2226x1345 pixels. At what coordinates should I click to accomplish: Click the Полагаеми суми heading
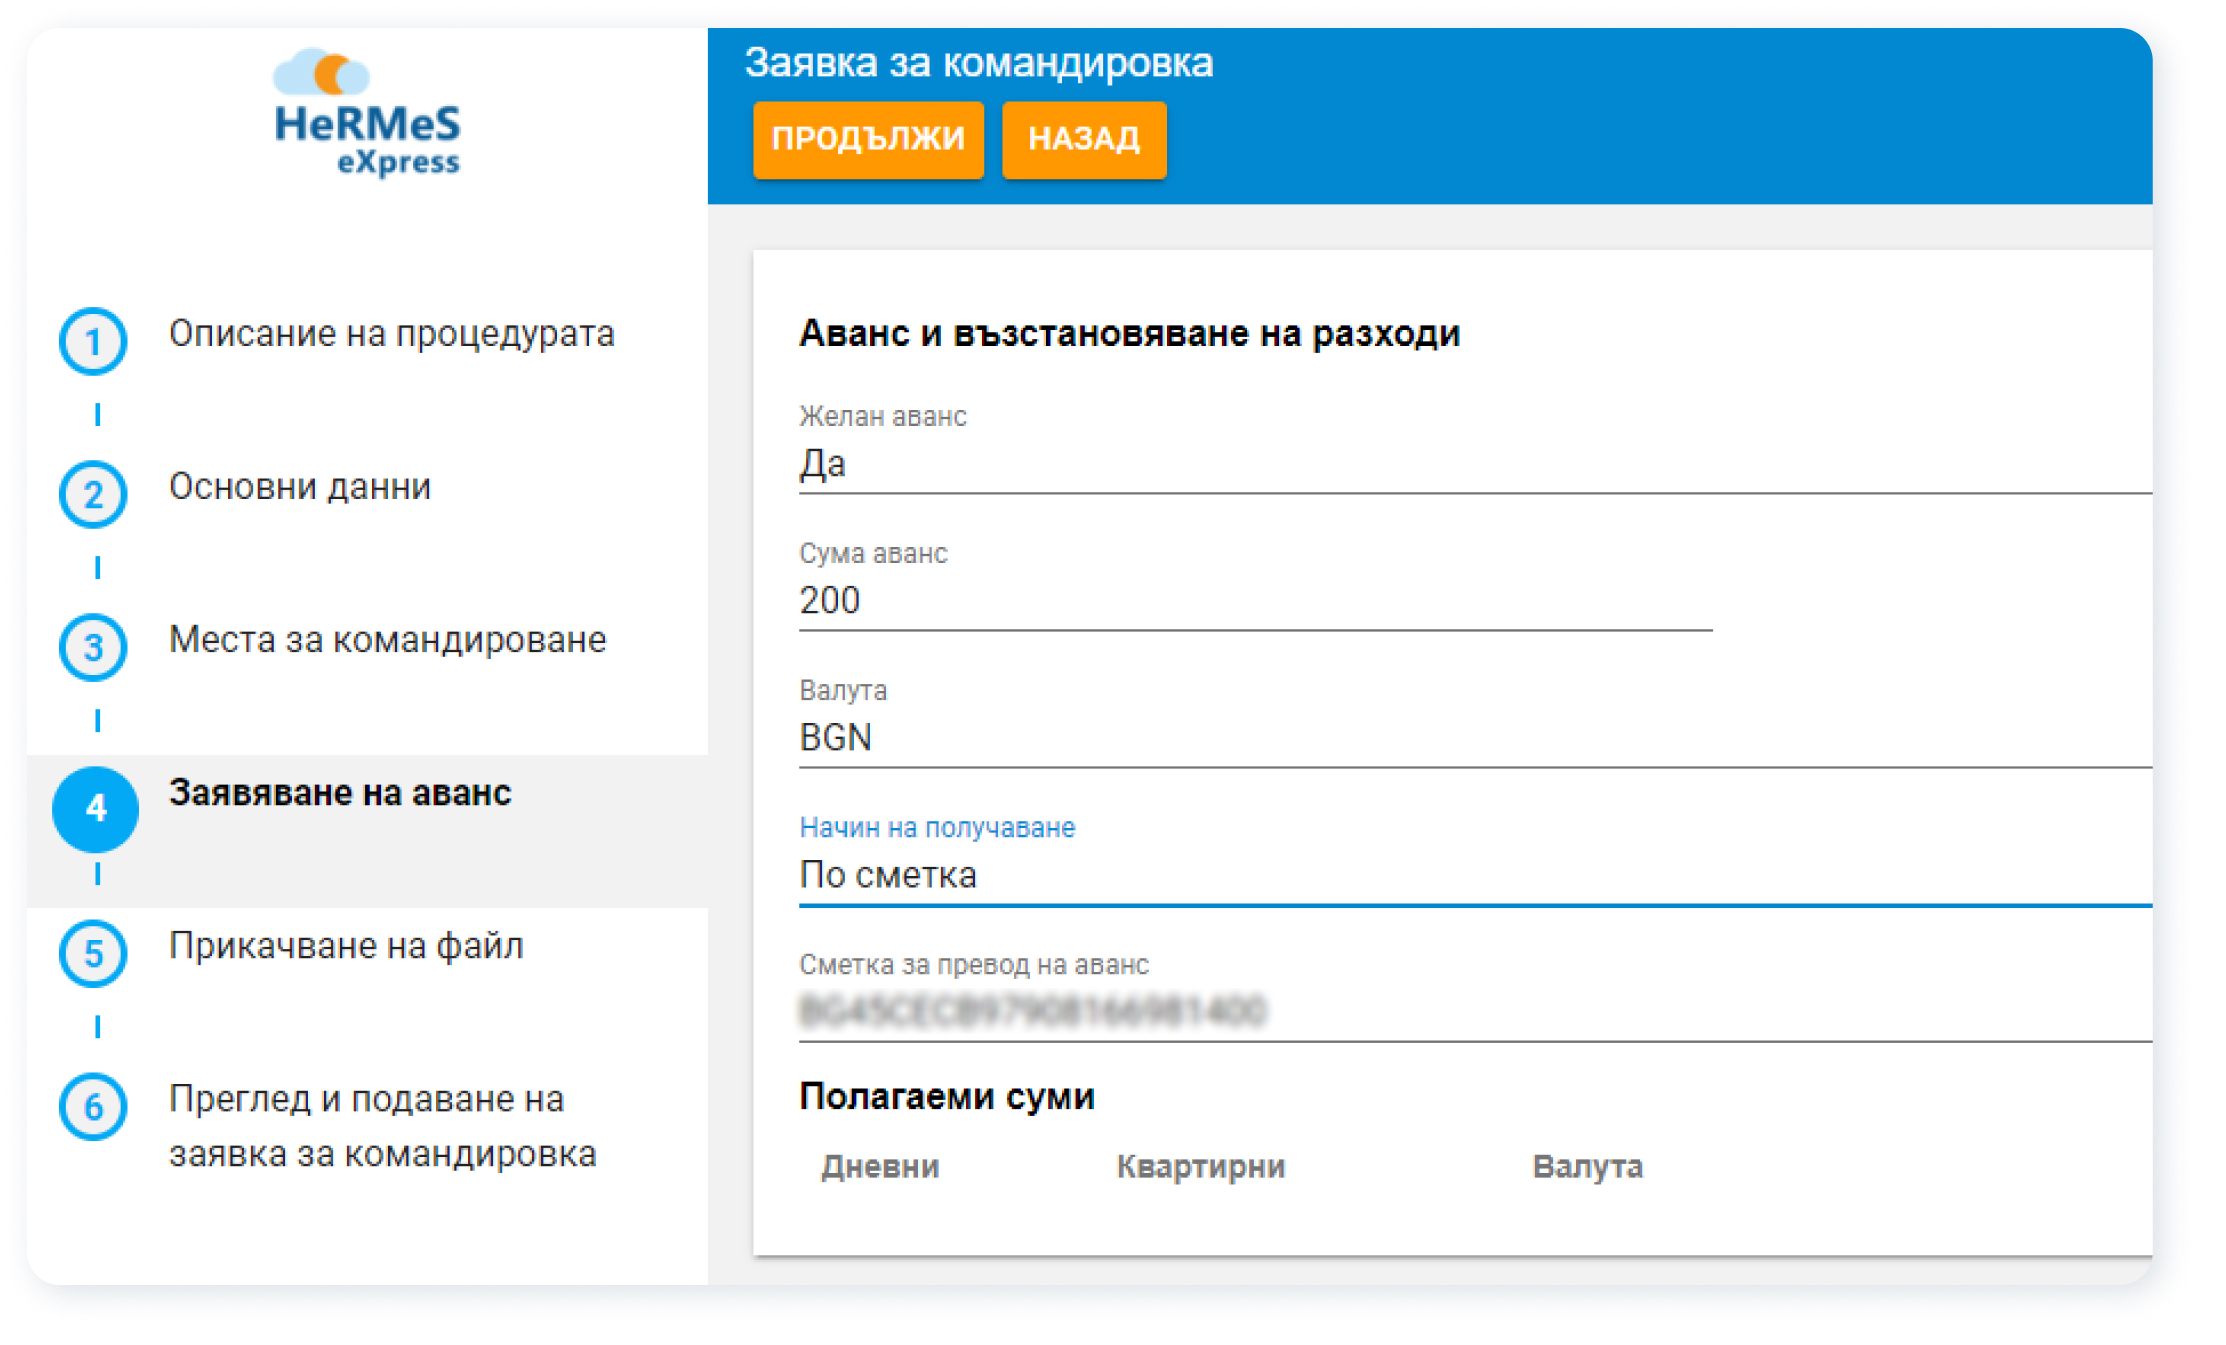tap(947, 1097)
